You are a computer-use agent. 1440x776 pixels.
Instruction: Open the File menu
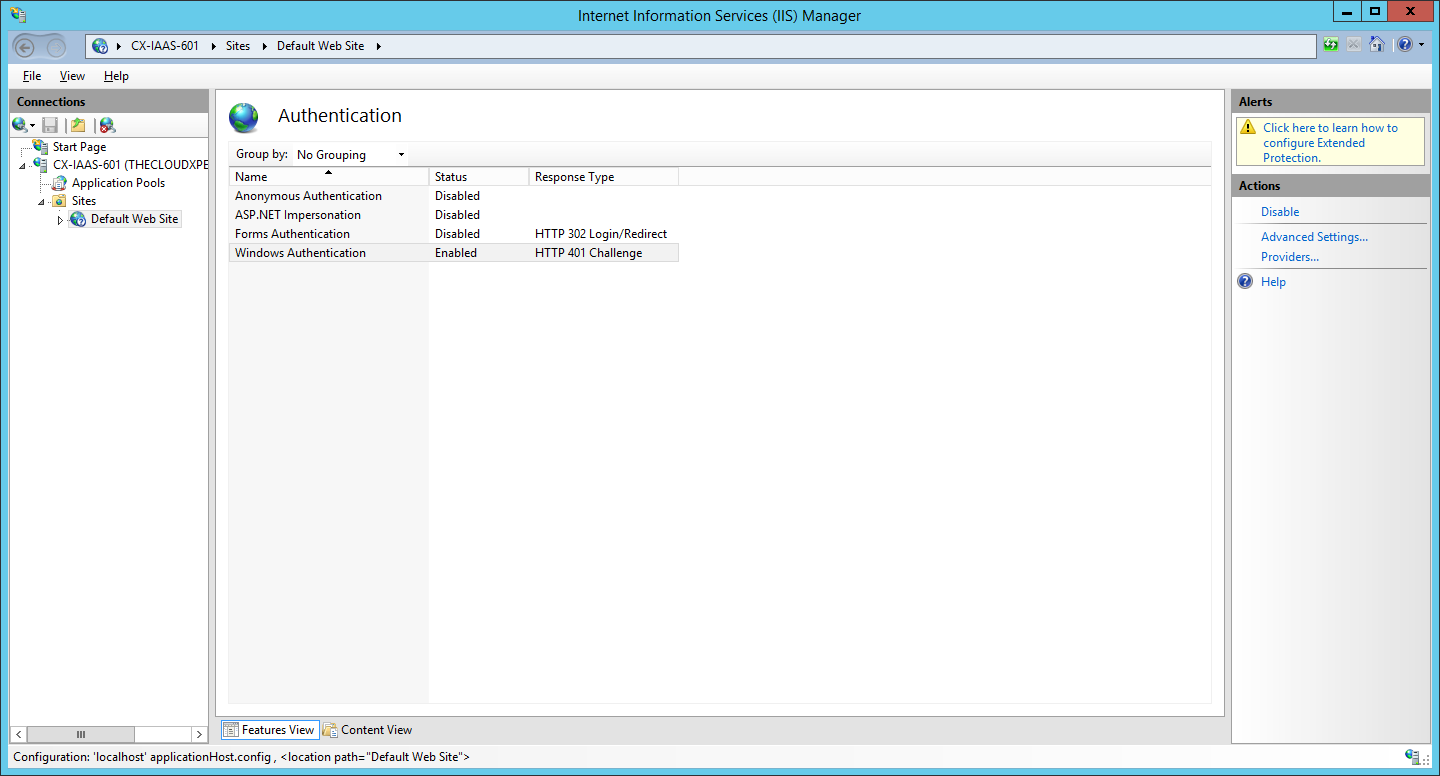[32, 76]
